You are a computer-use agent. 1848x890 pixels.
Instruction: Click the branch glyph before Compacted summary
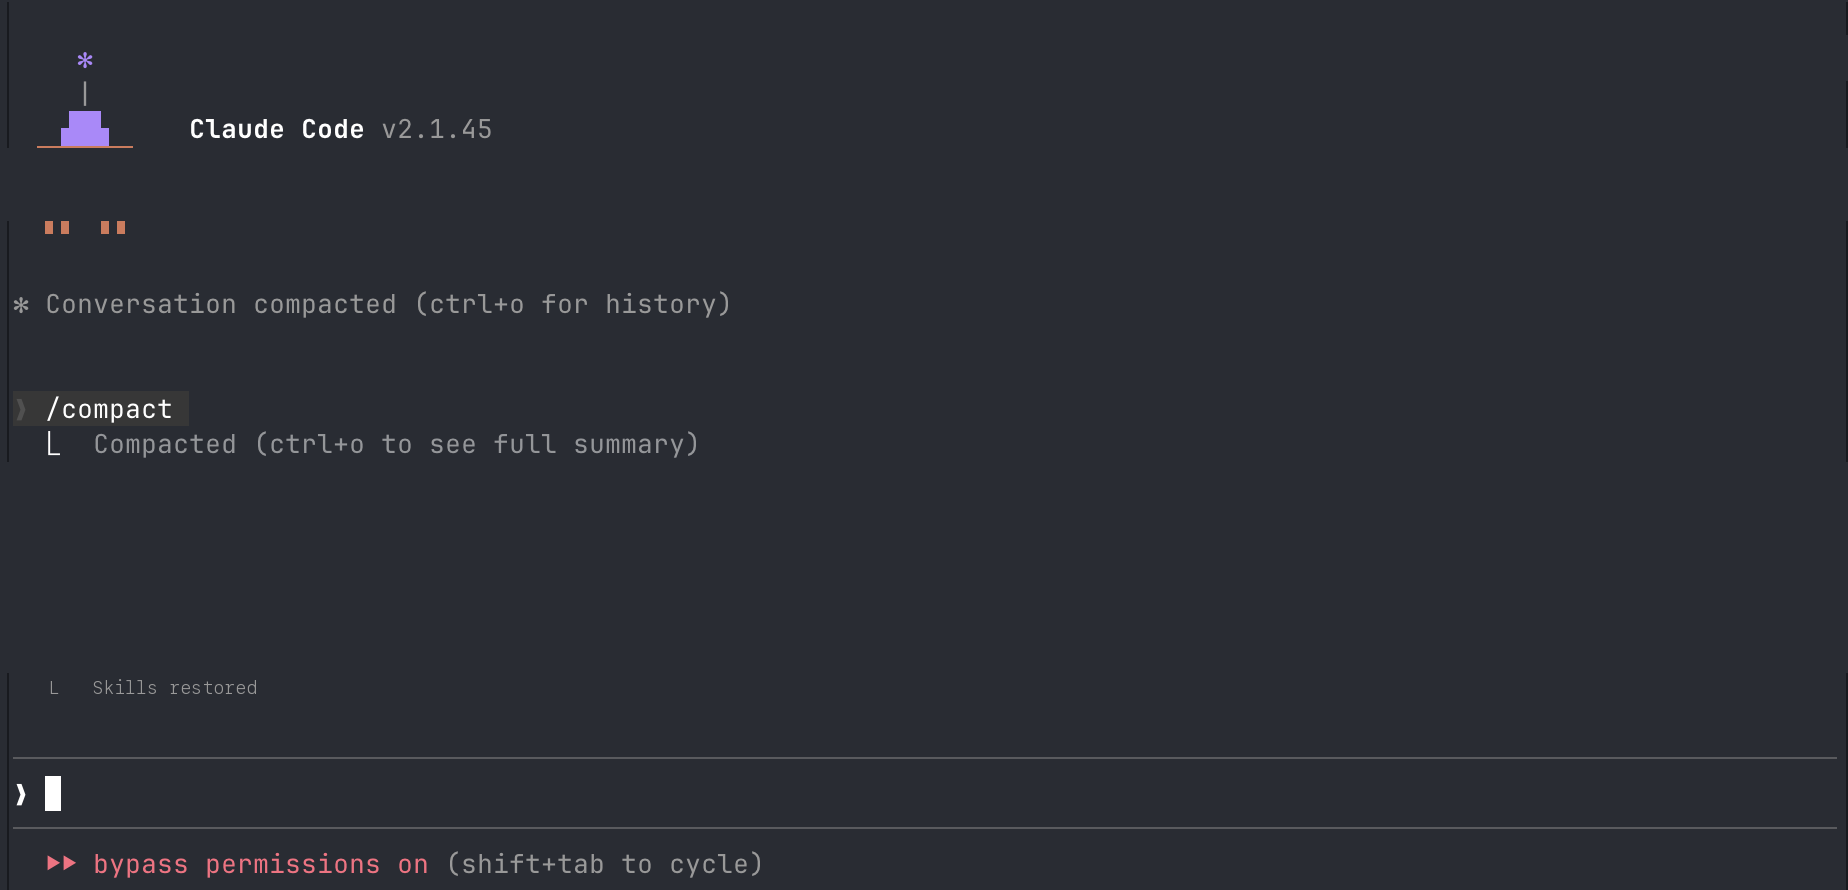(x=54, y=445)
